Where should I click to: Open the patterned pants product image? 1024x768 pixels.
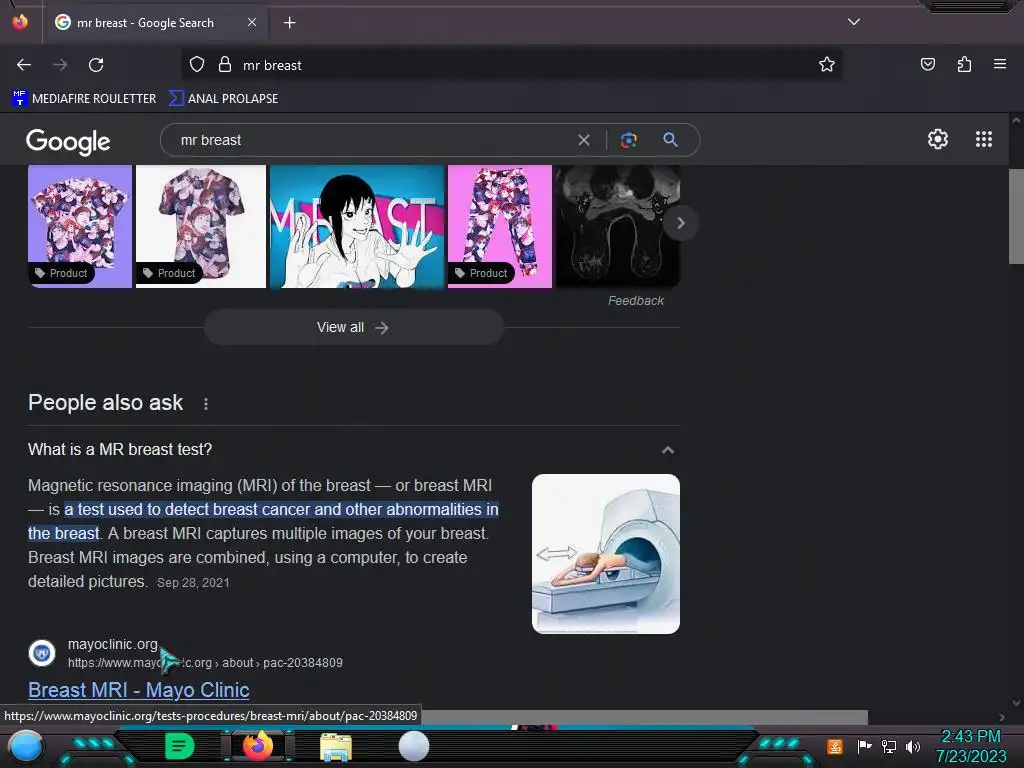point(500,226)
